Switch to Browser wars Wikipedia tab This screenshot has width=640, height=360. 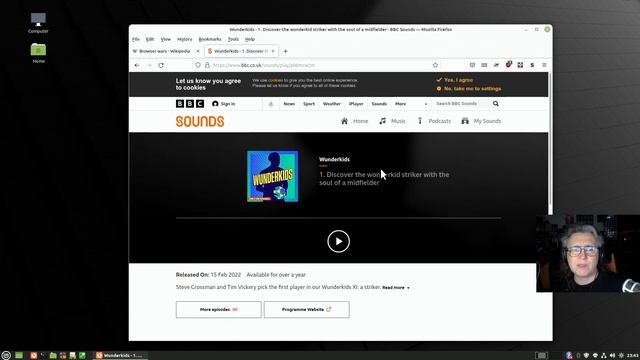pos(165,51)
